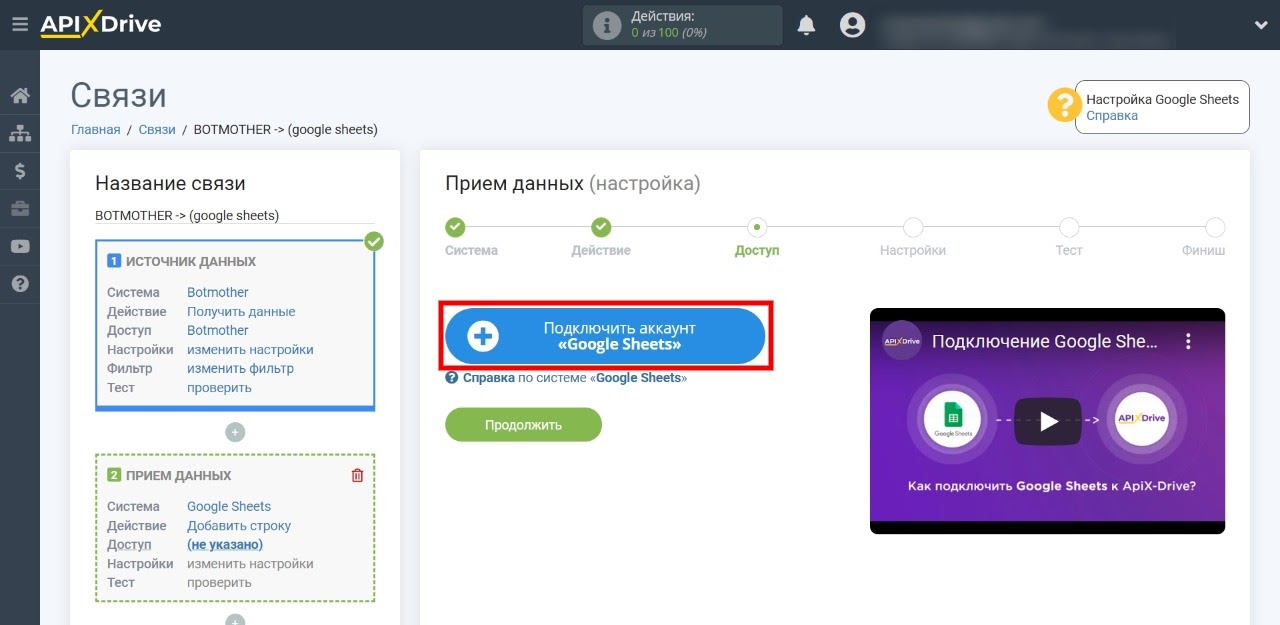
Task: Click the notifications bell icon
Action: (x=806, y=25)
